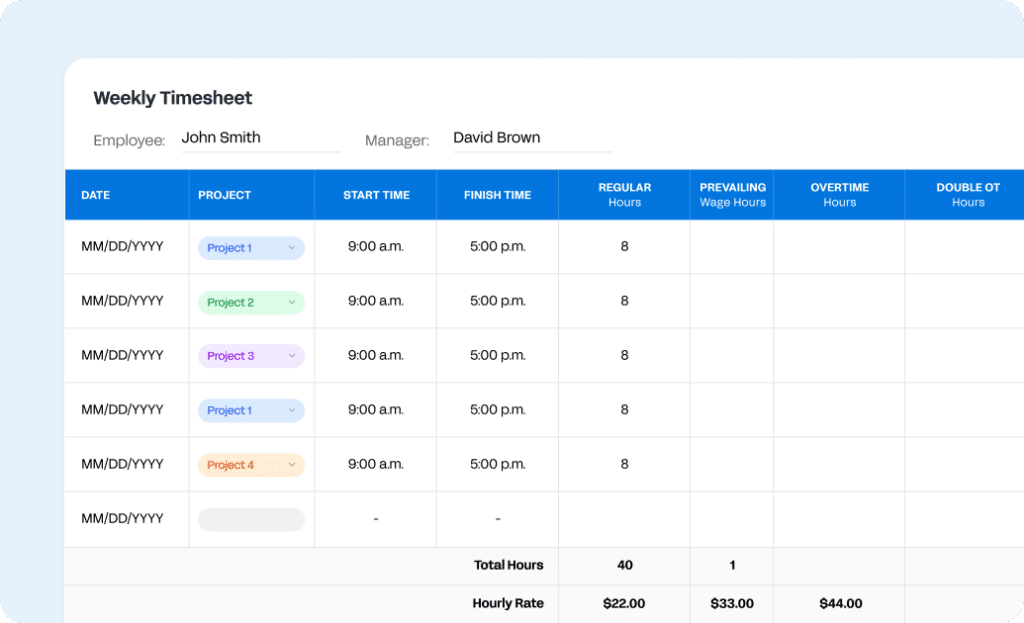1024x623 pixels.
Task: Click the regular hours 8 in Project 2 row
Action: pos(624,301)
